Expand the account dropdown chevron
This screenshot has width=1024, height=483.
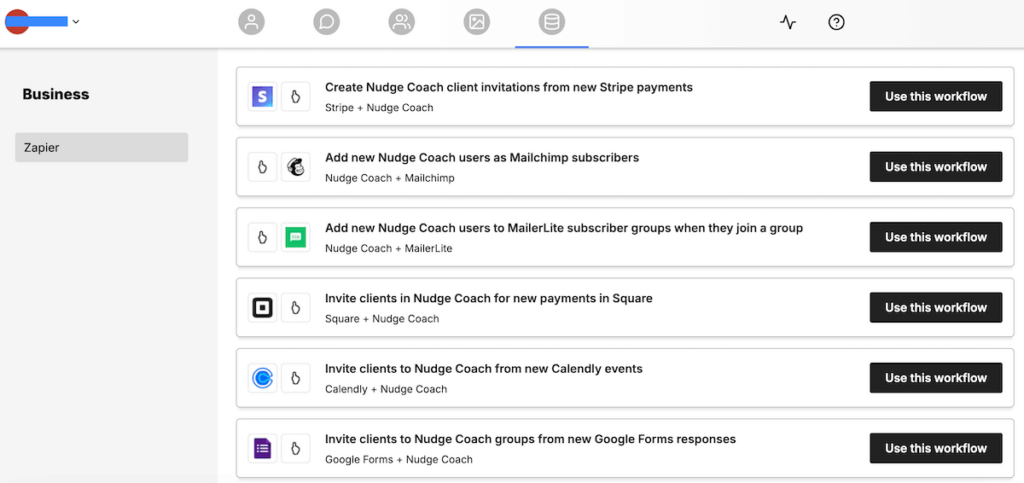(76, 22)
